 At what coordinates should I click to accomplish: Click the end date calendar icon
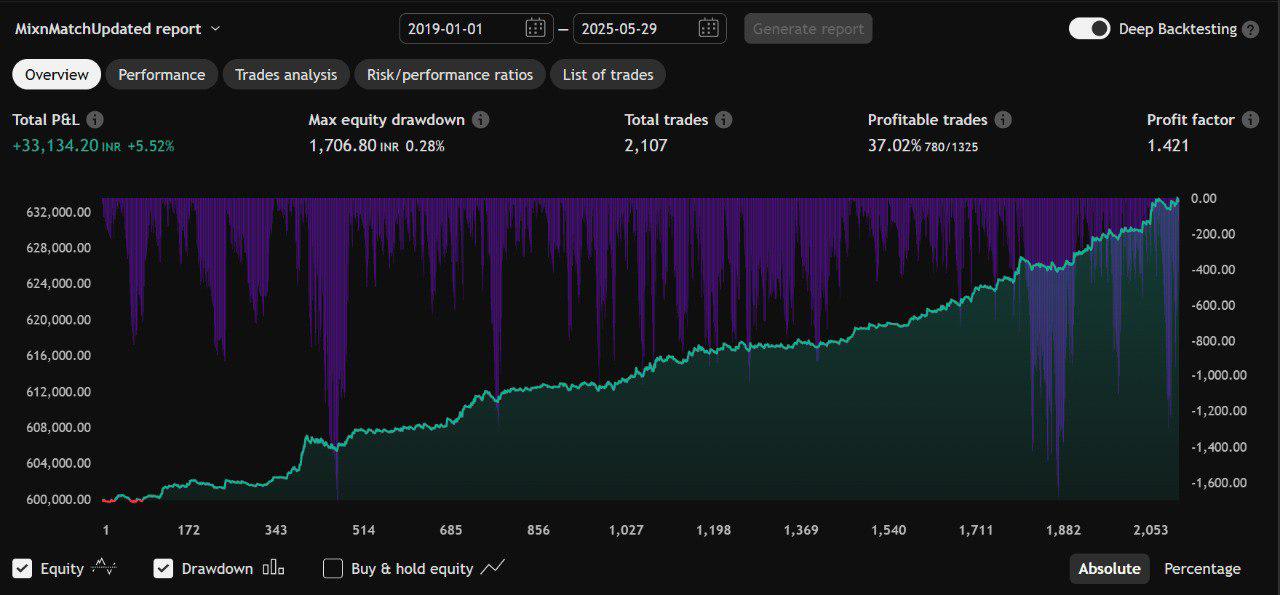pos(711,28)
